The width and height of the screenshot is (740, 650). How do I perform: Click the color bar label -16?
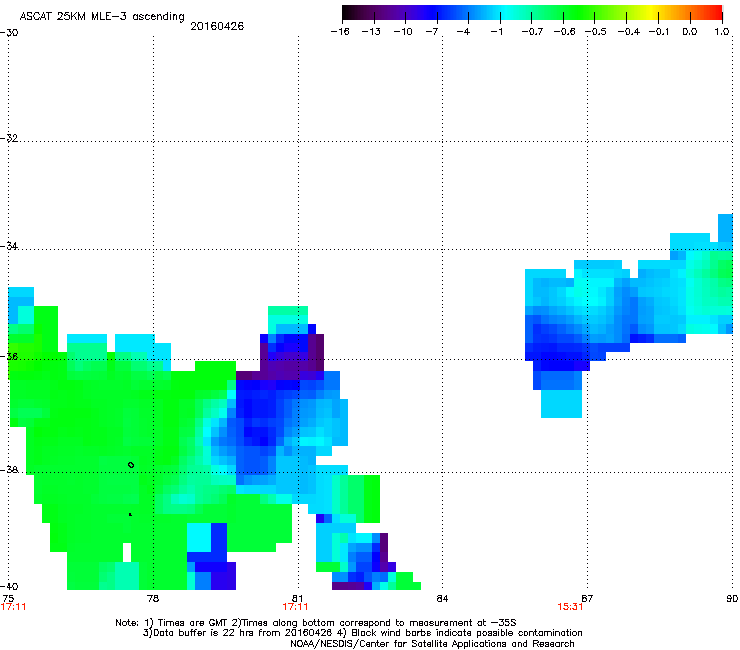[x=340, y=32]
